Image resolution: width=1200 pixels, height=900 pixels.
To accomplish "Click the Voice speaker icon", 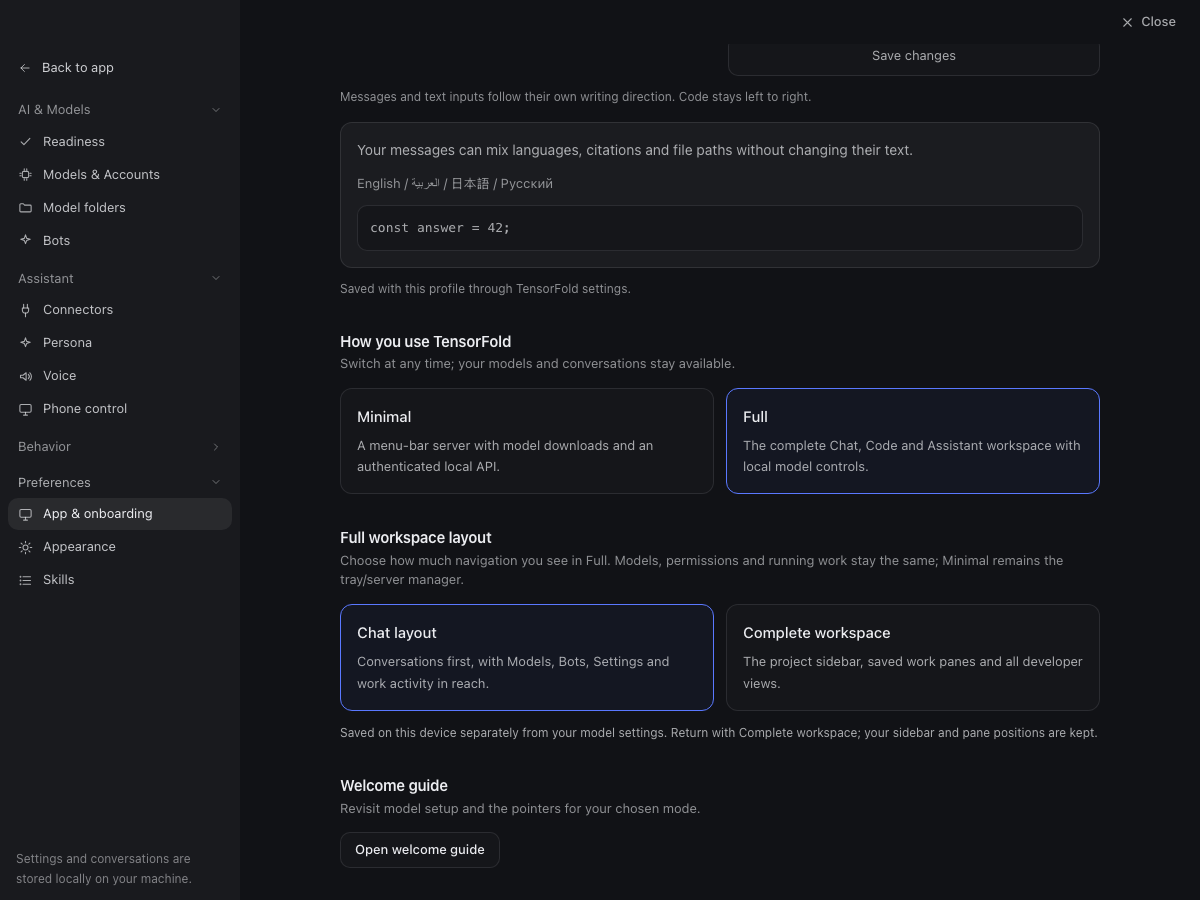I will pyautogui.click(x=25, y=376).
